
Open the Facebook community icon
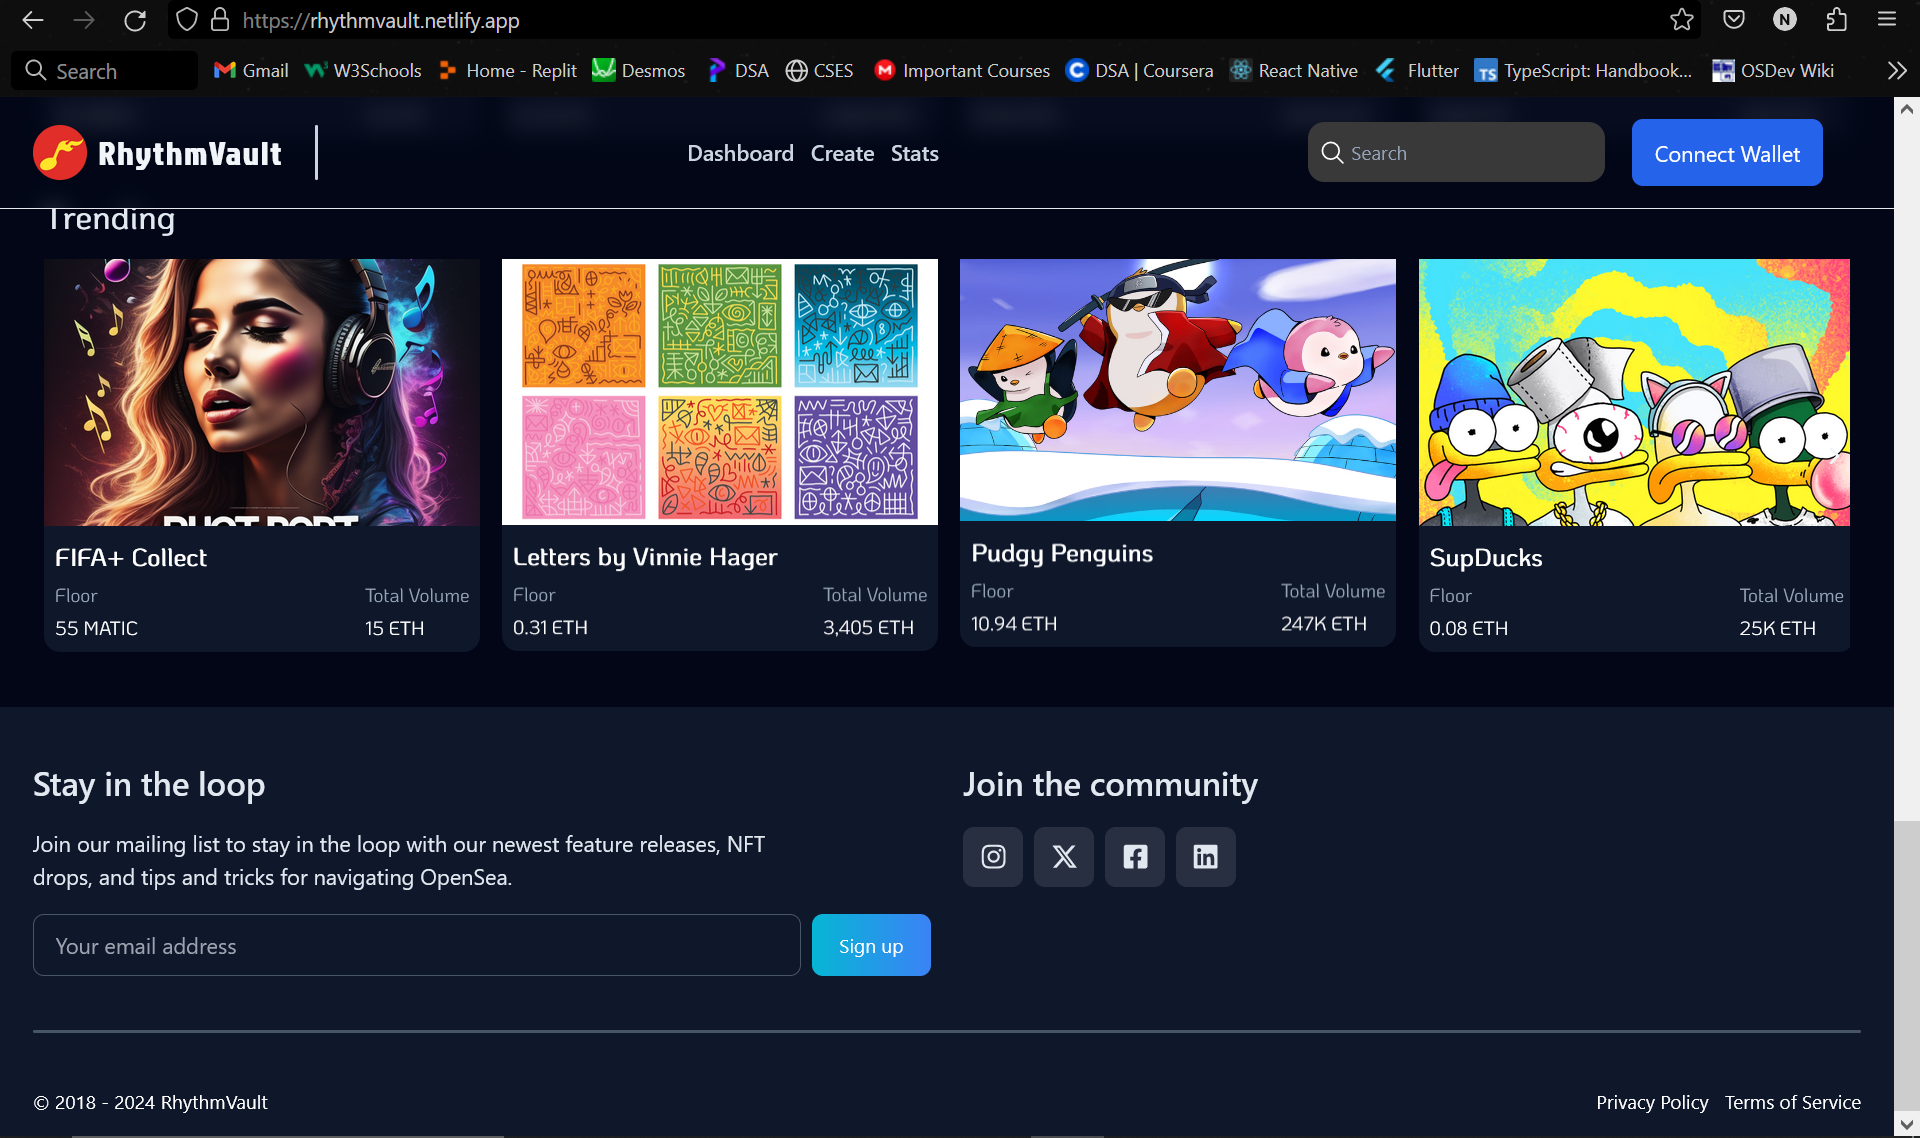coord(1135,857)
